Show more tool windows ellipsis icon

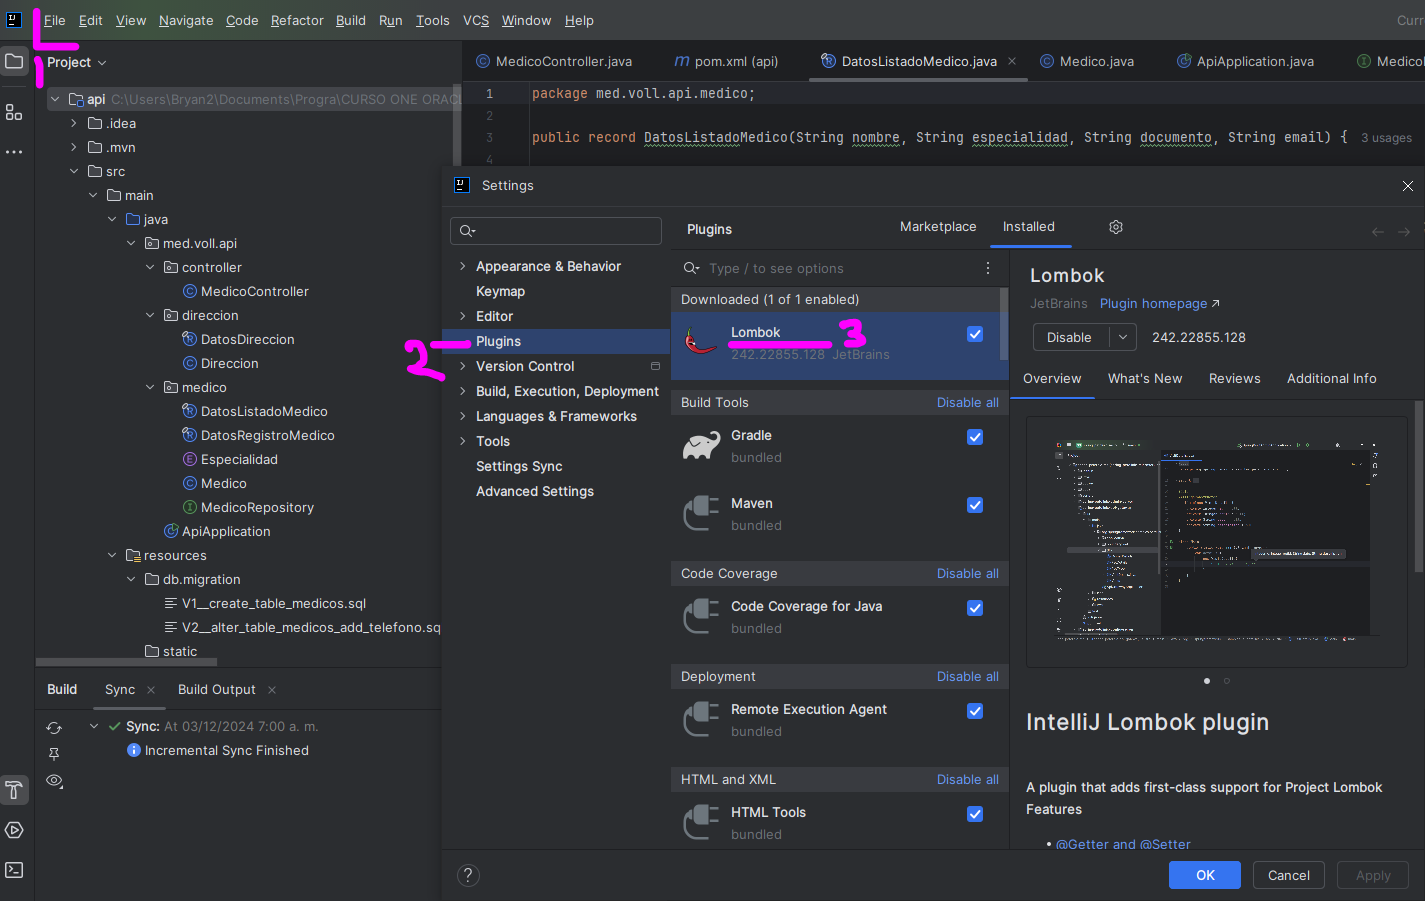pyautogui.click(x=14, y=152)
